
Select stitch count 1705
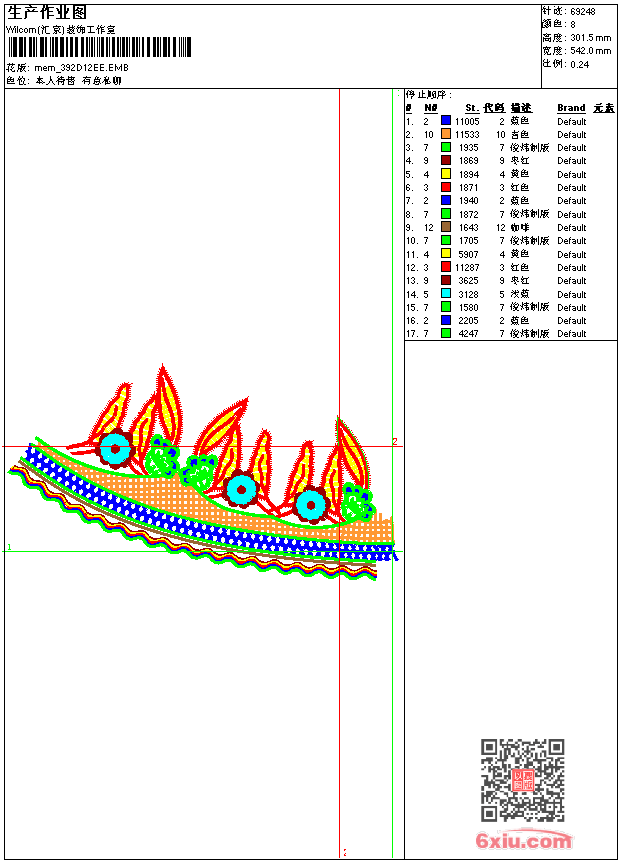pyautogui.click(x=469, y=241)
